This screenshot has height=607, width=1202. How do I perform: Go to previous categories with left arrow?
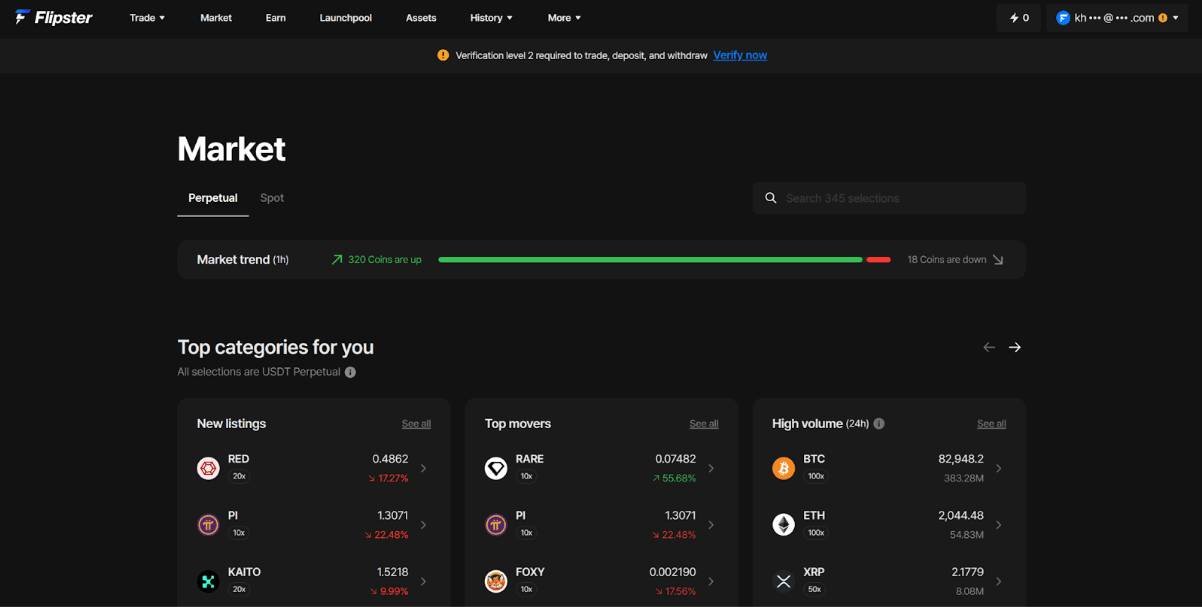point(989,347)
